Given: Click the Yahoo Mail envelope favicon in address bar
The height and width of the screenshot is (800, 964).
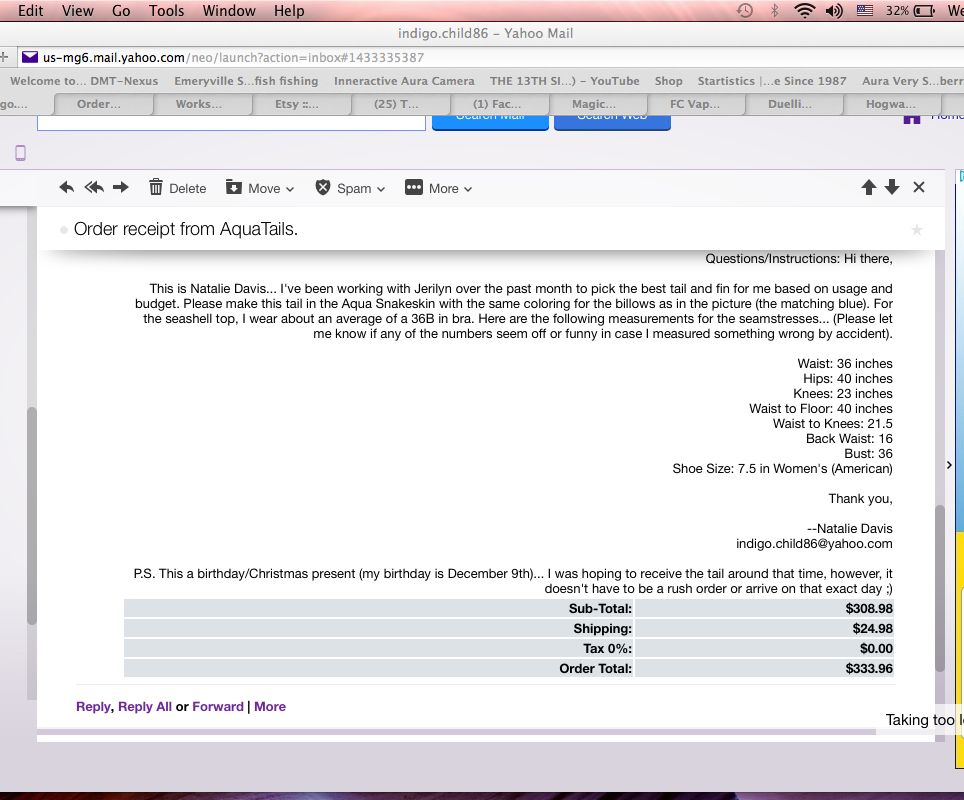Looking at the screenshot, I should (30, 57).
